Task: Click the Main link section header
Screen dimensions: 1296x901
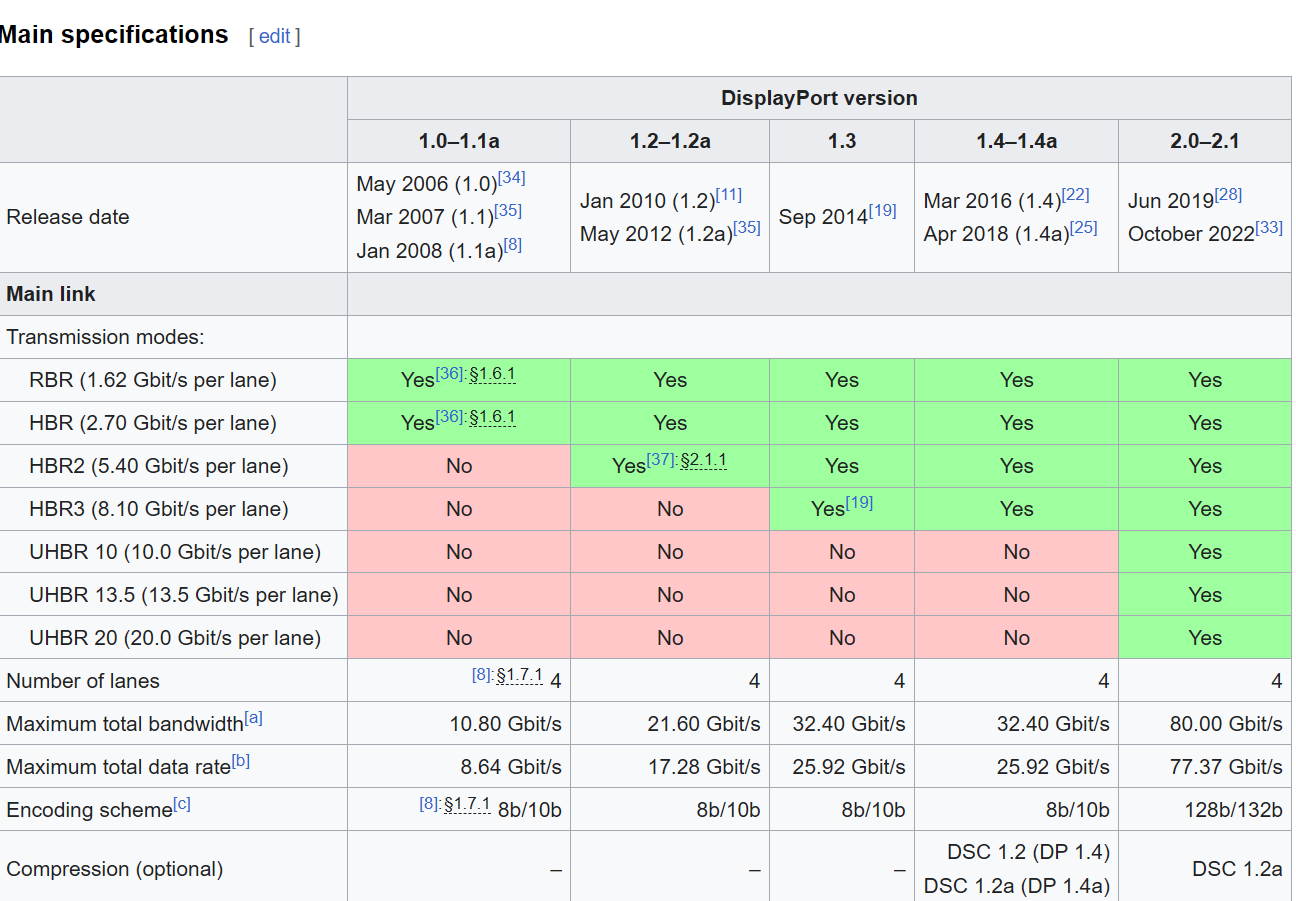Action: click(51, 295)
